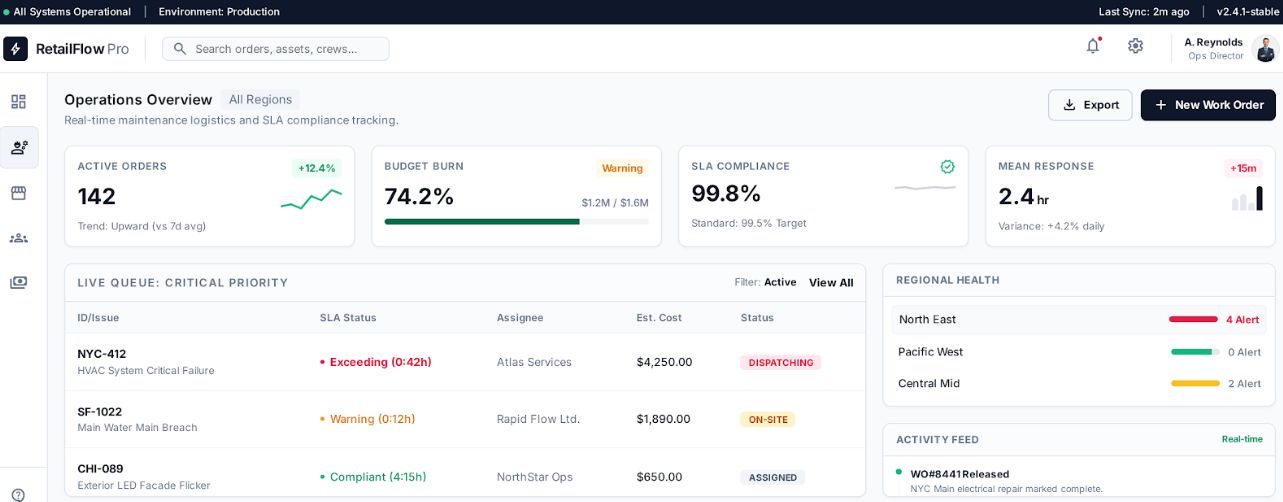This screenshot has width=1283, height=502.
Task: Click the North East red health bar
Action: coord(1193,320)
